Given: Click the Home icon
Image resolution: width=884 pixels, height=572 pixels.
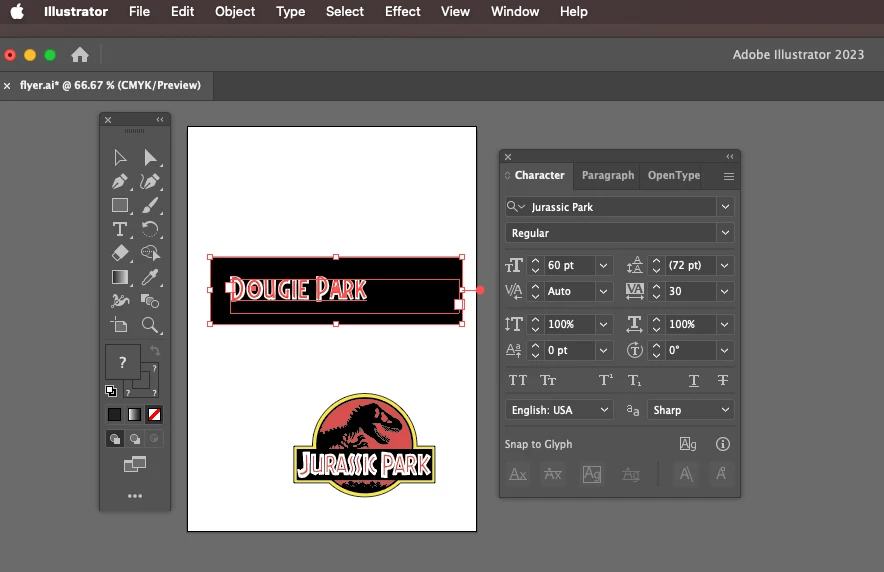Looking at the screenshot, I should coord(80,55).
